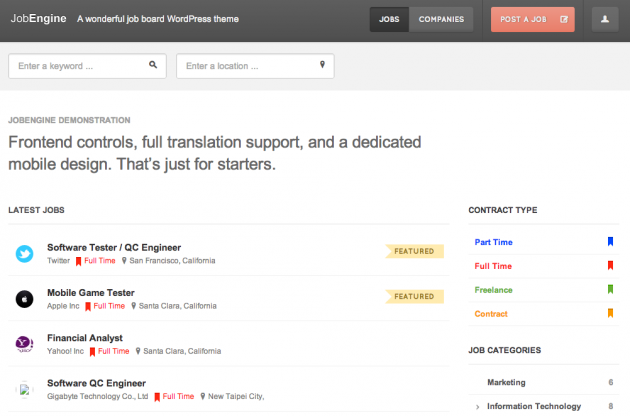Click Full Time tag on Apple job
Screen dimensions: 630x416
tap(105, 306)
